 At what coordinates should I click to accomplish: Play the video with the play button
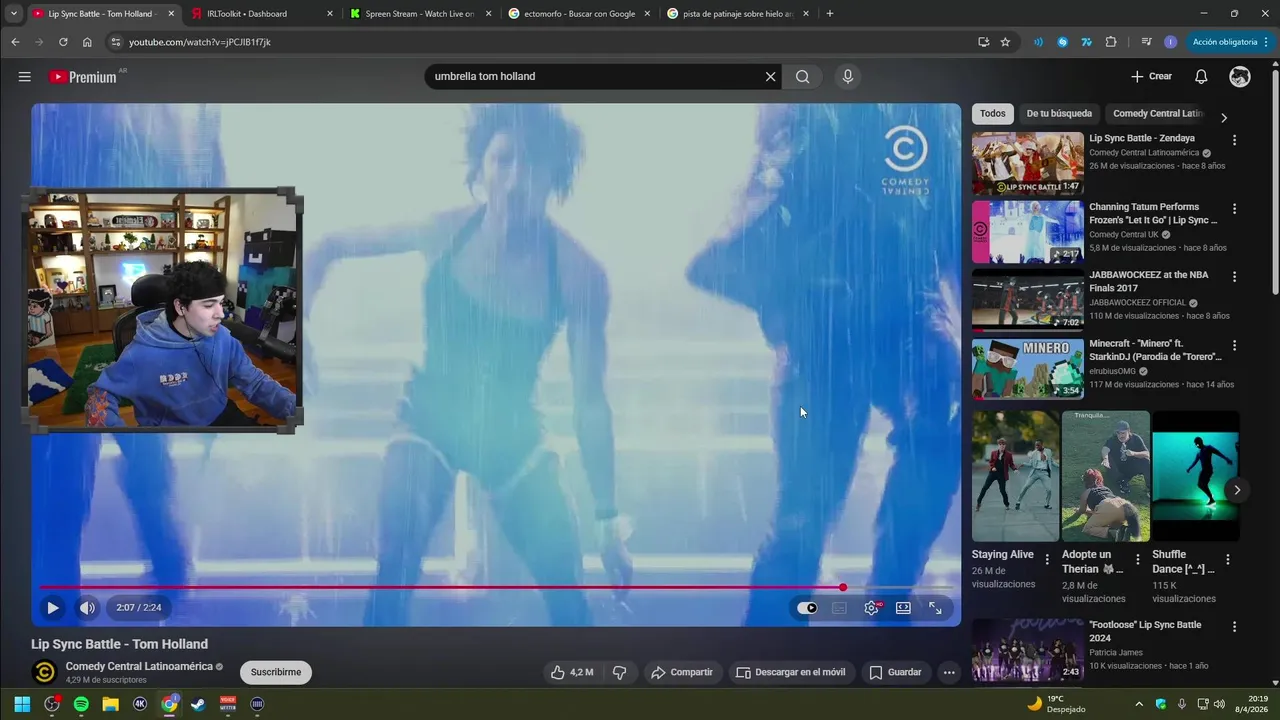click(x=53, y=607)
